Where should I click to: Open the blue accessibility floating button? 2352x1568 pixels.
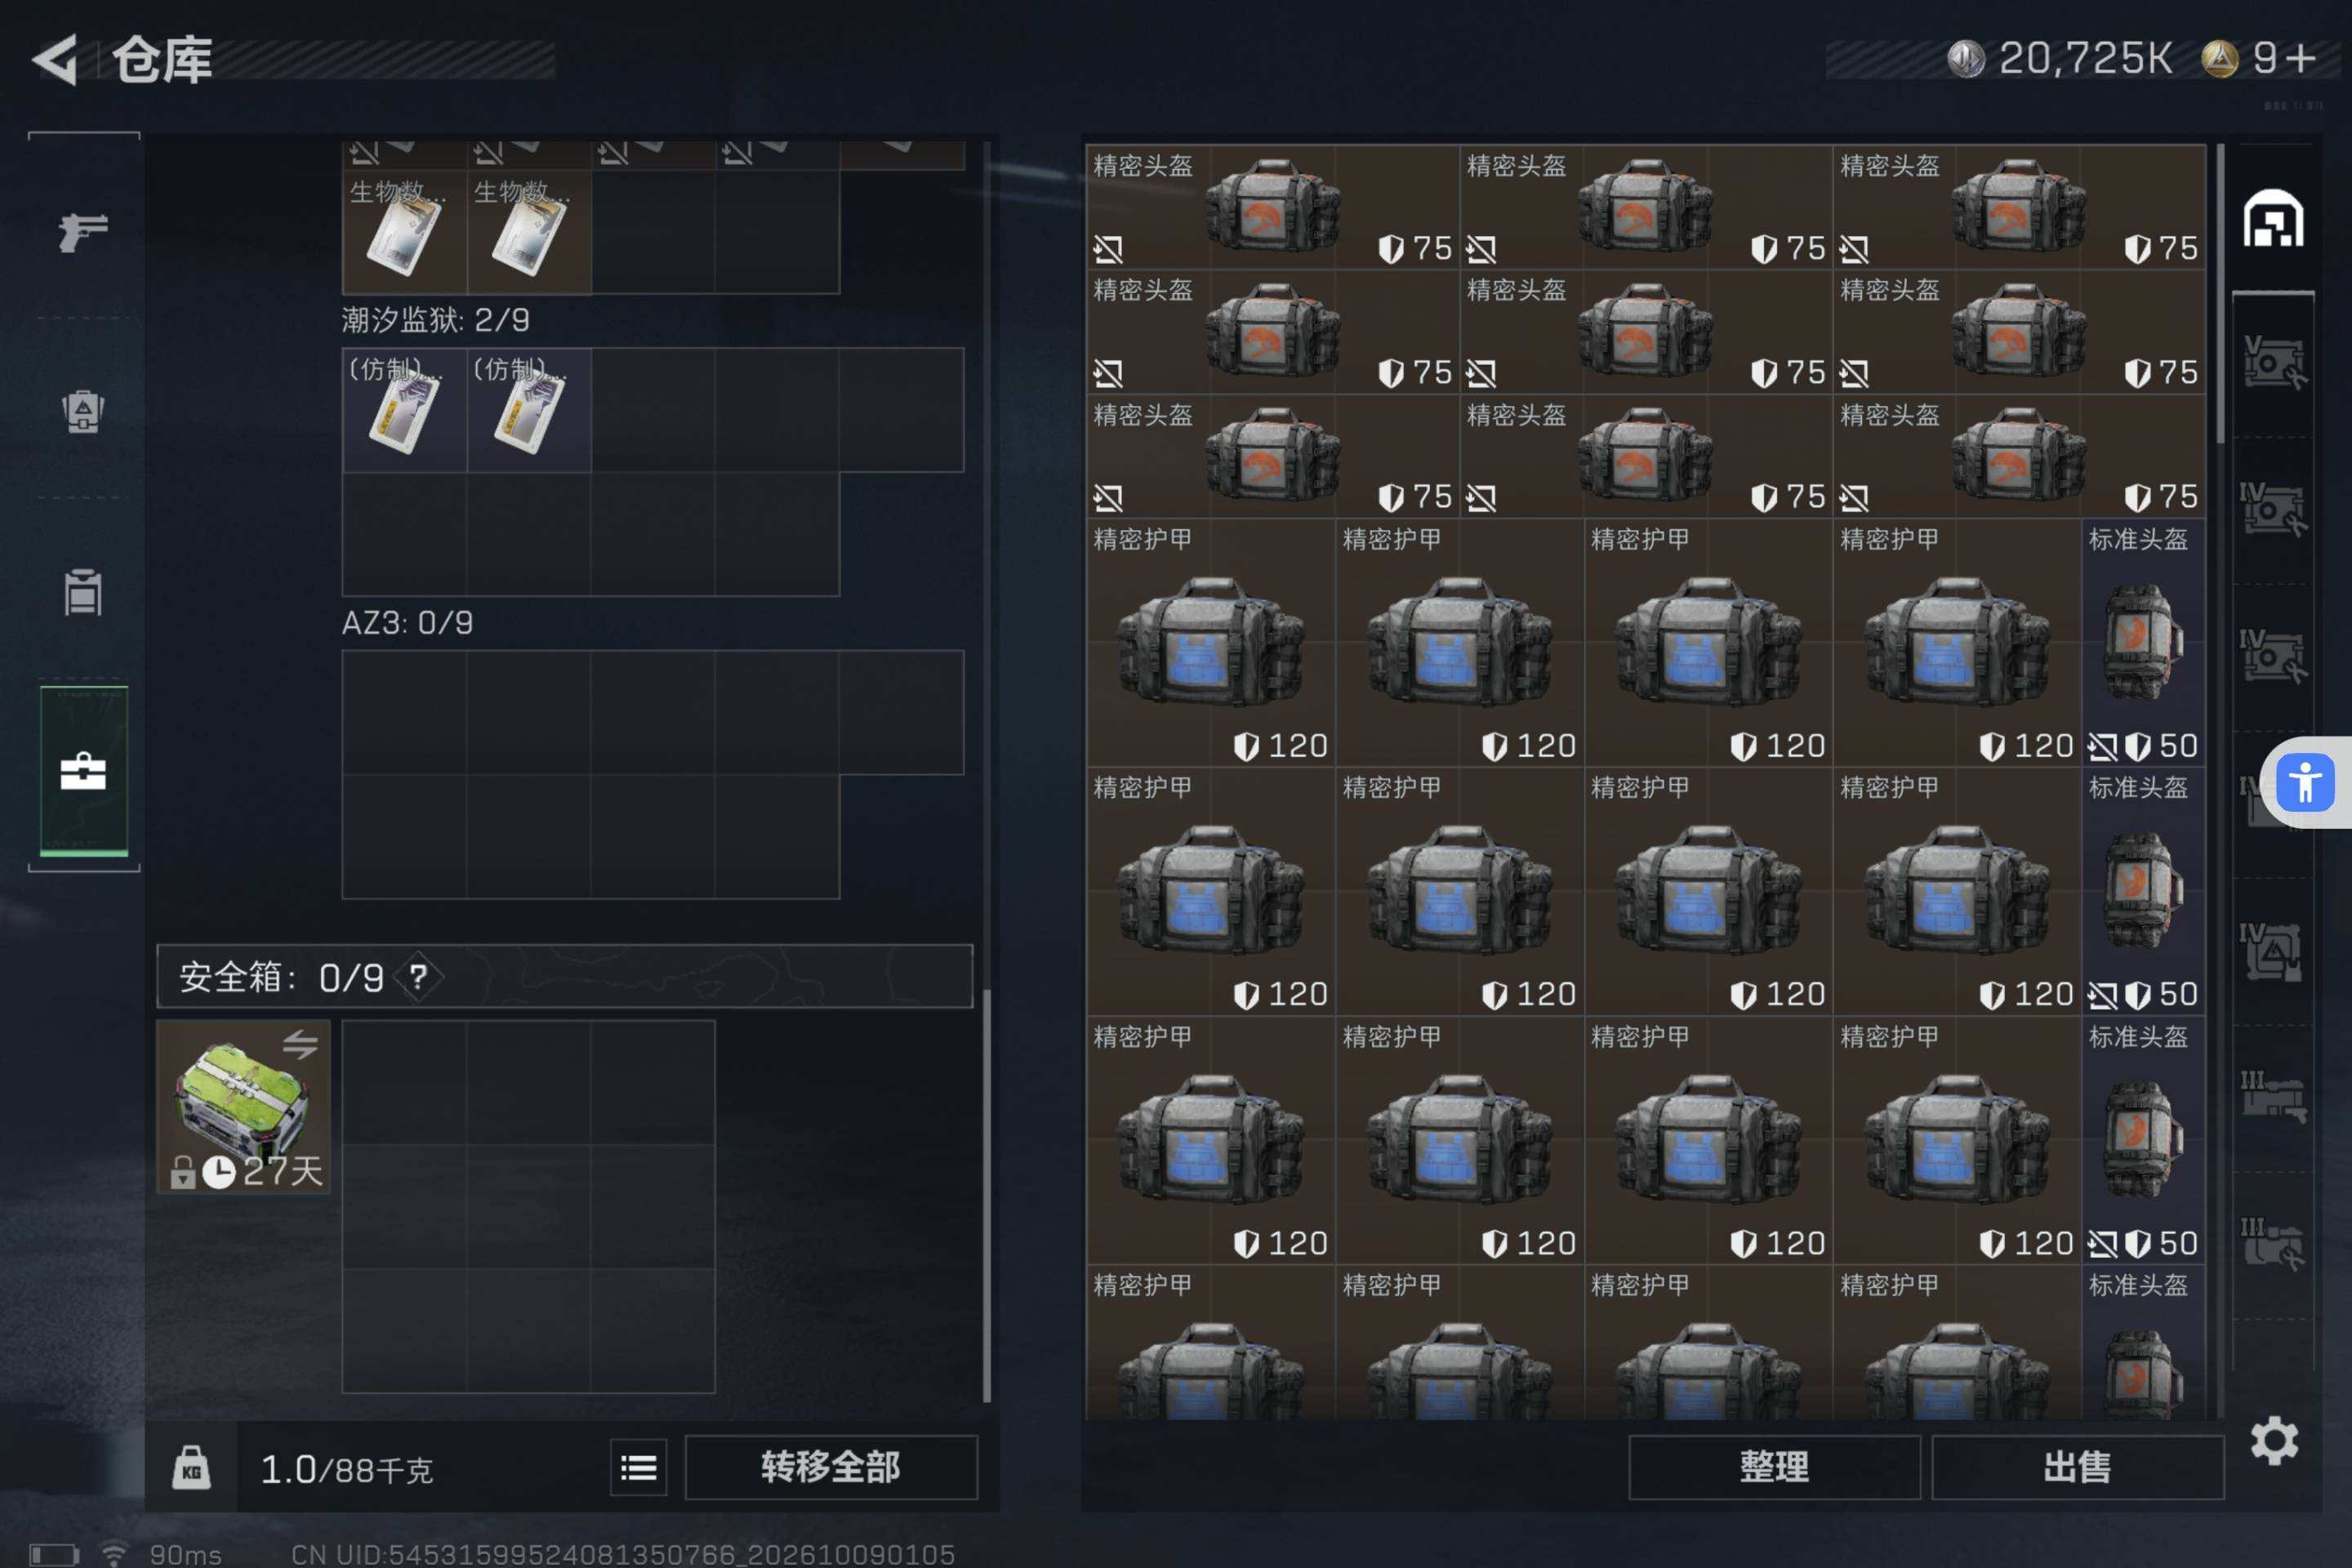(2305, 782)
